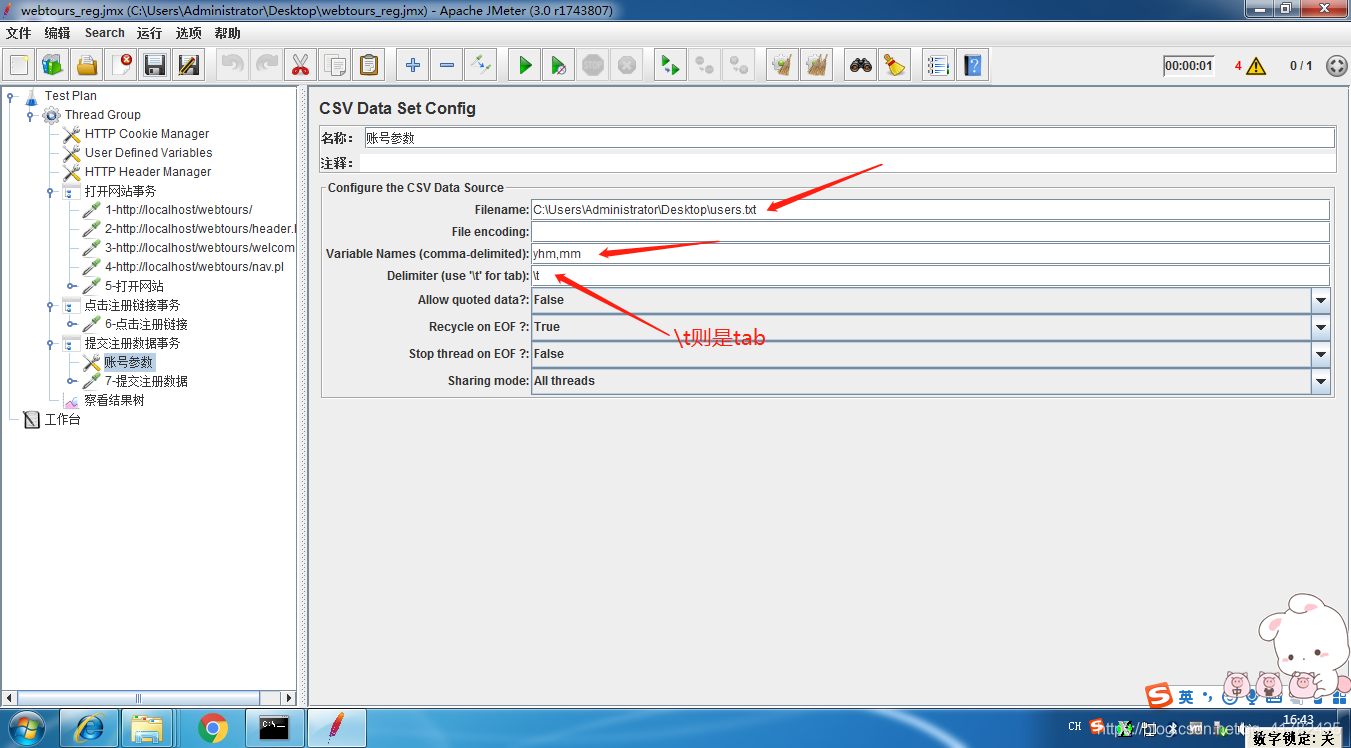Open Chrome from the taskbar
The width and height of the screenshot is (1351, 748).
tap(212, 728)
